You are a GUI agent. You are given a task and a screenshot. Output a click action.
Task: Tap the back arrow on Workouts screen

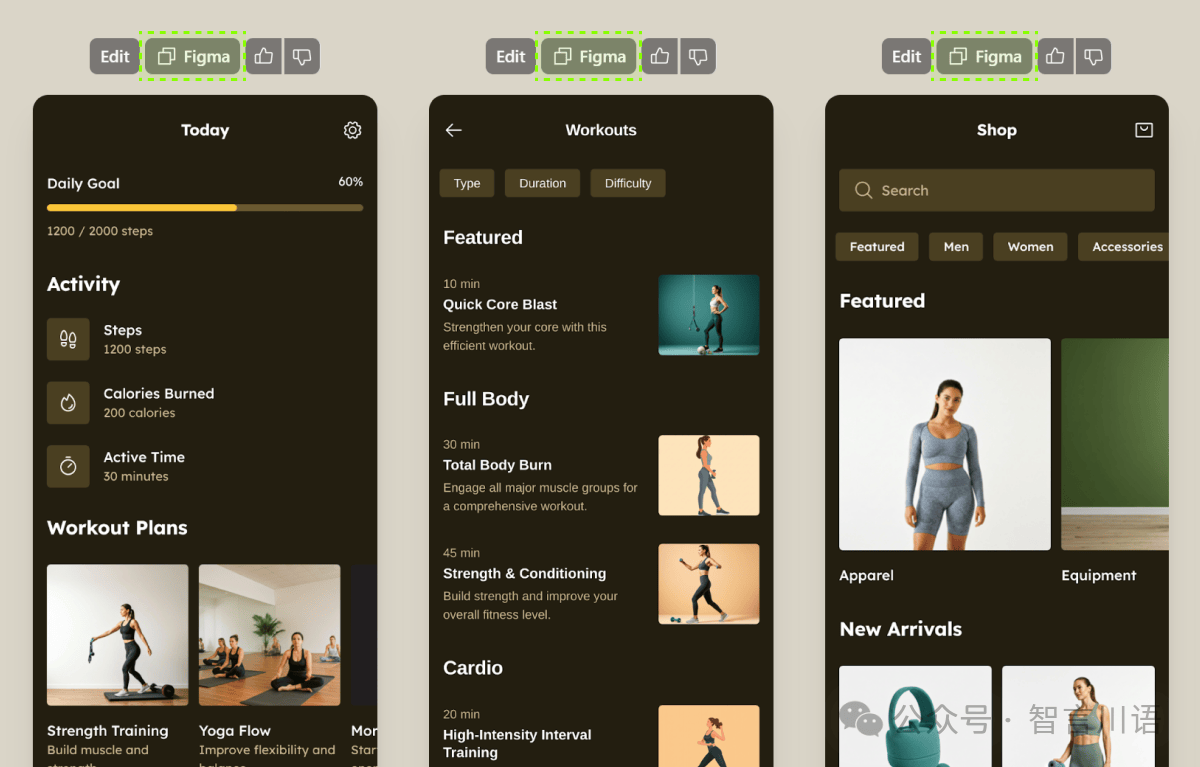(x=454, y=130)
